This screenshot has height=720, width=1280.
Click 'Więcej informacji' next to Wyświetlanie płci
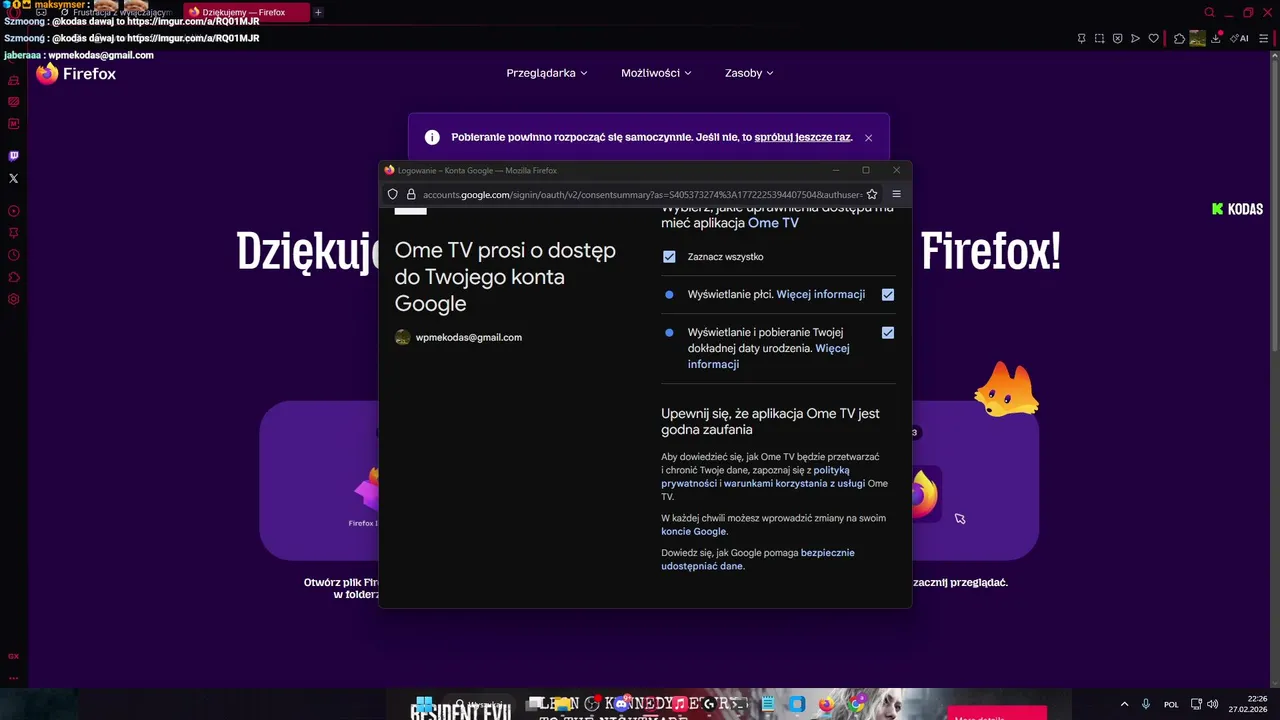pyautogui.click(x=821, y=295)
